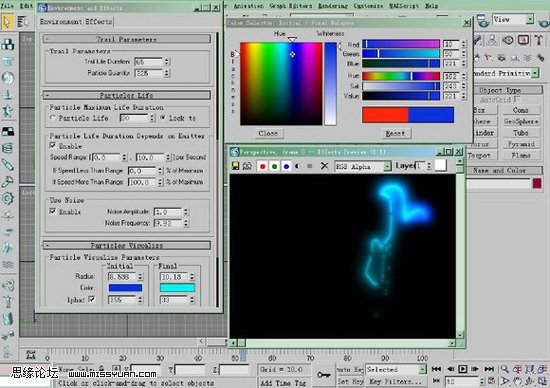Create a Tube primitive
Viewport: 550px width, 388px height.
(x=521, y=133)
